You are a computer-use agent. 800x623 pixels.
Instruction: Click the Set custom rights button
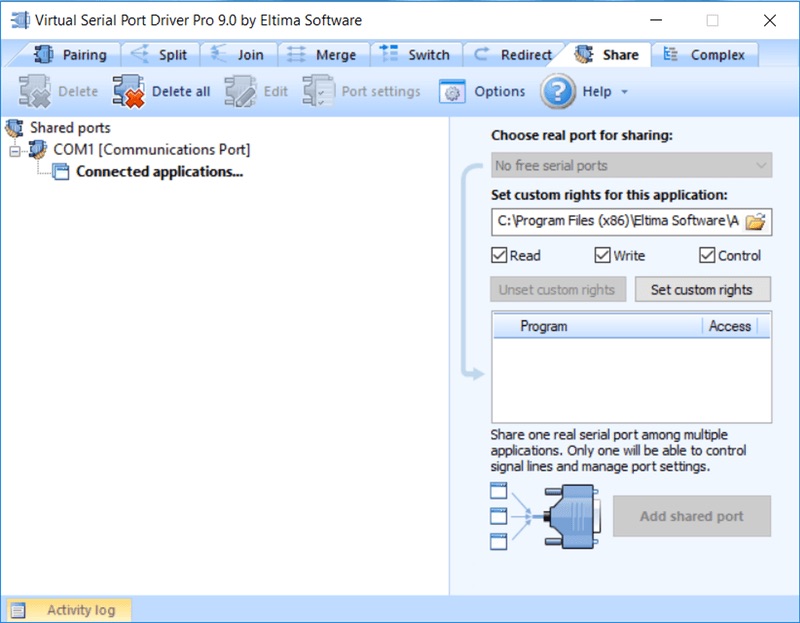point(703,289)
